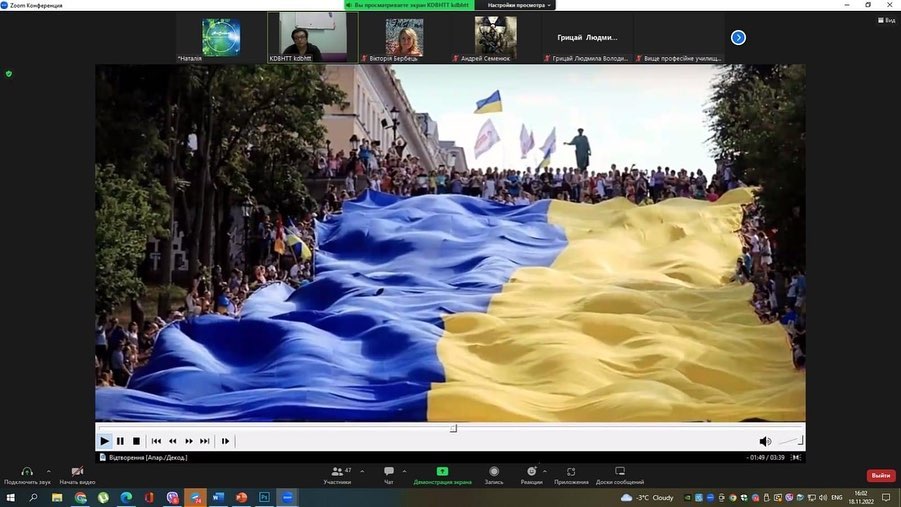The image size is (901, 507).
Task: Click the red Выйти leave button
Action: tap(880, 475)
